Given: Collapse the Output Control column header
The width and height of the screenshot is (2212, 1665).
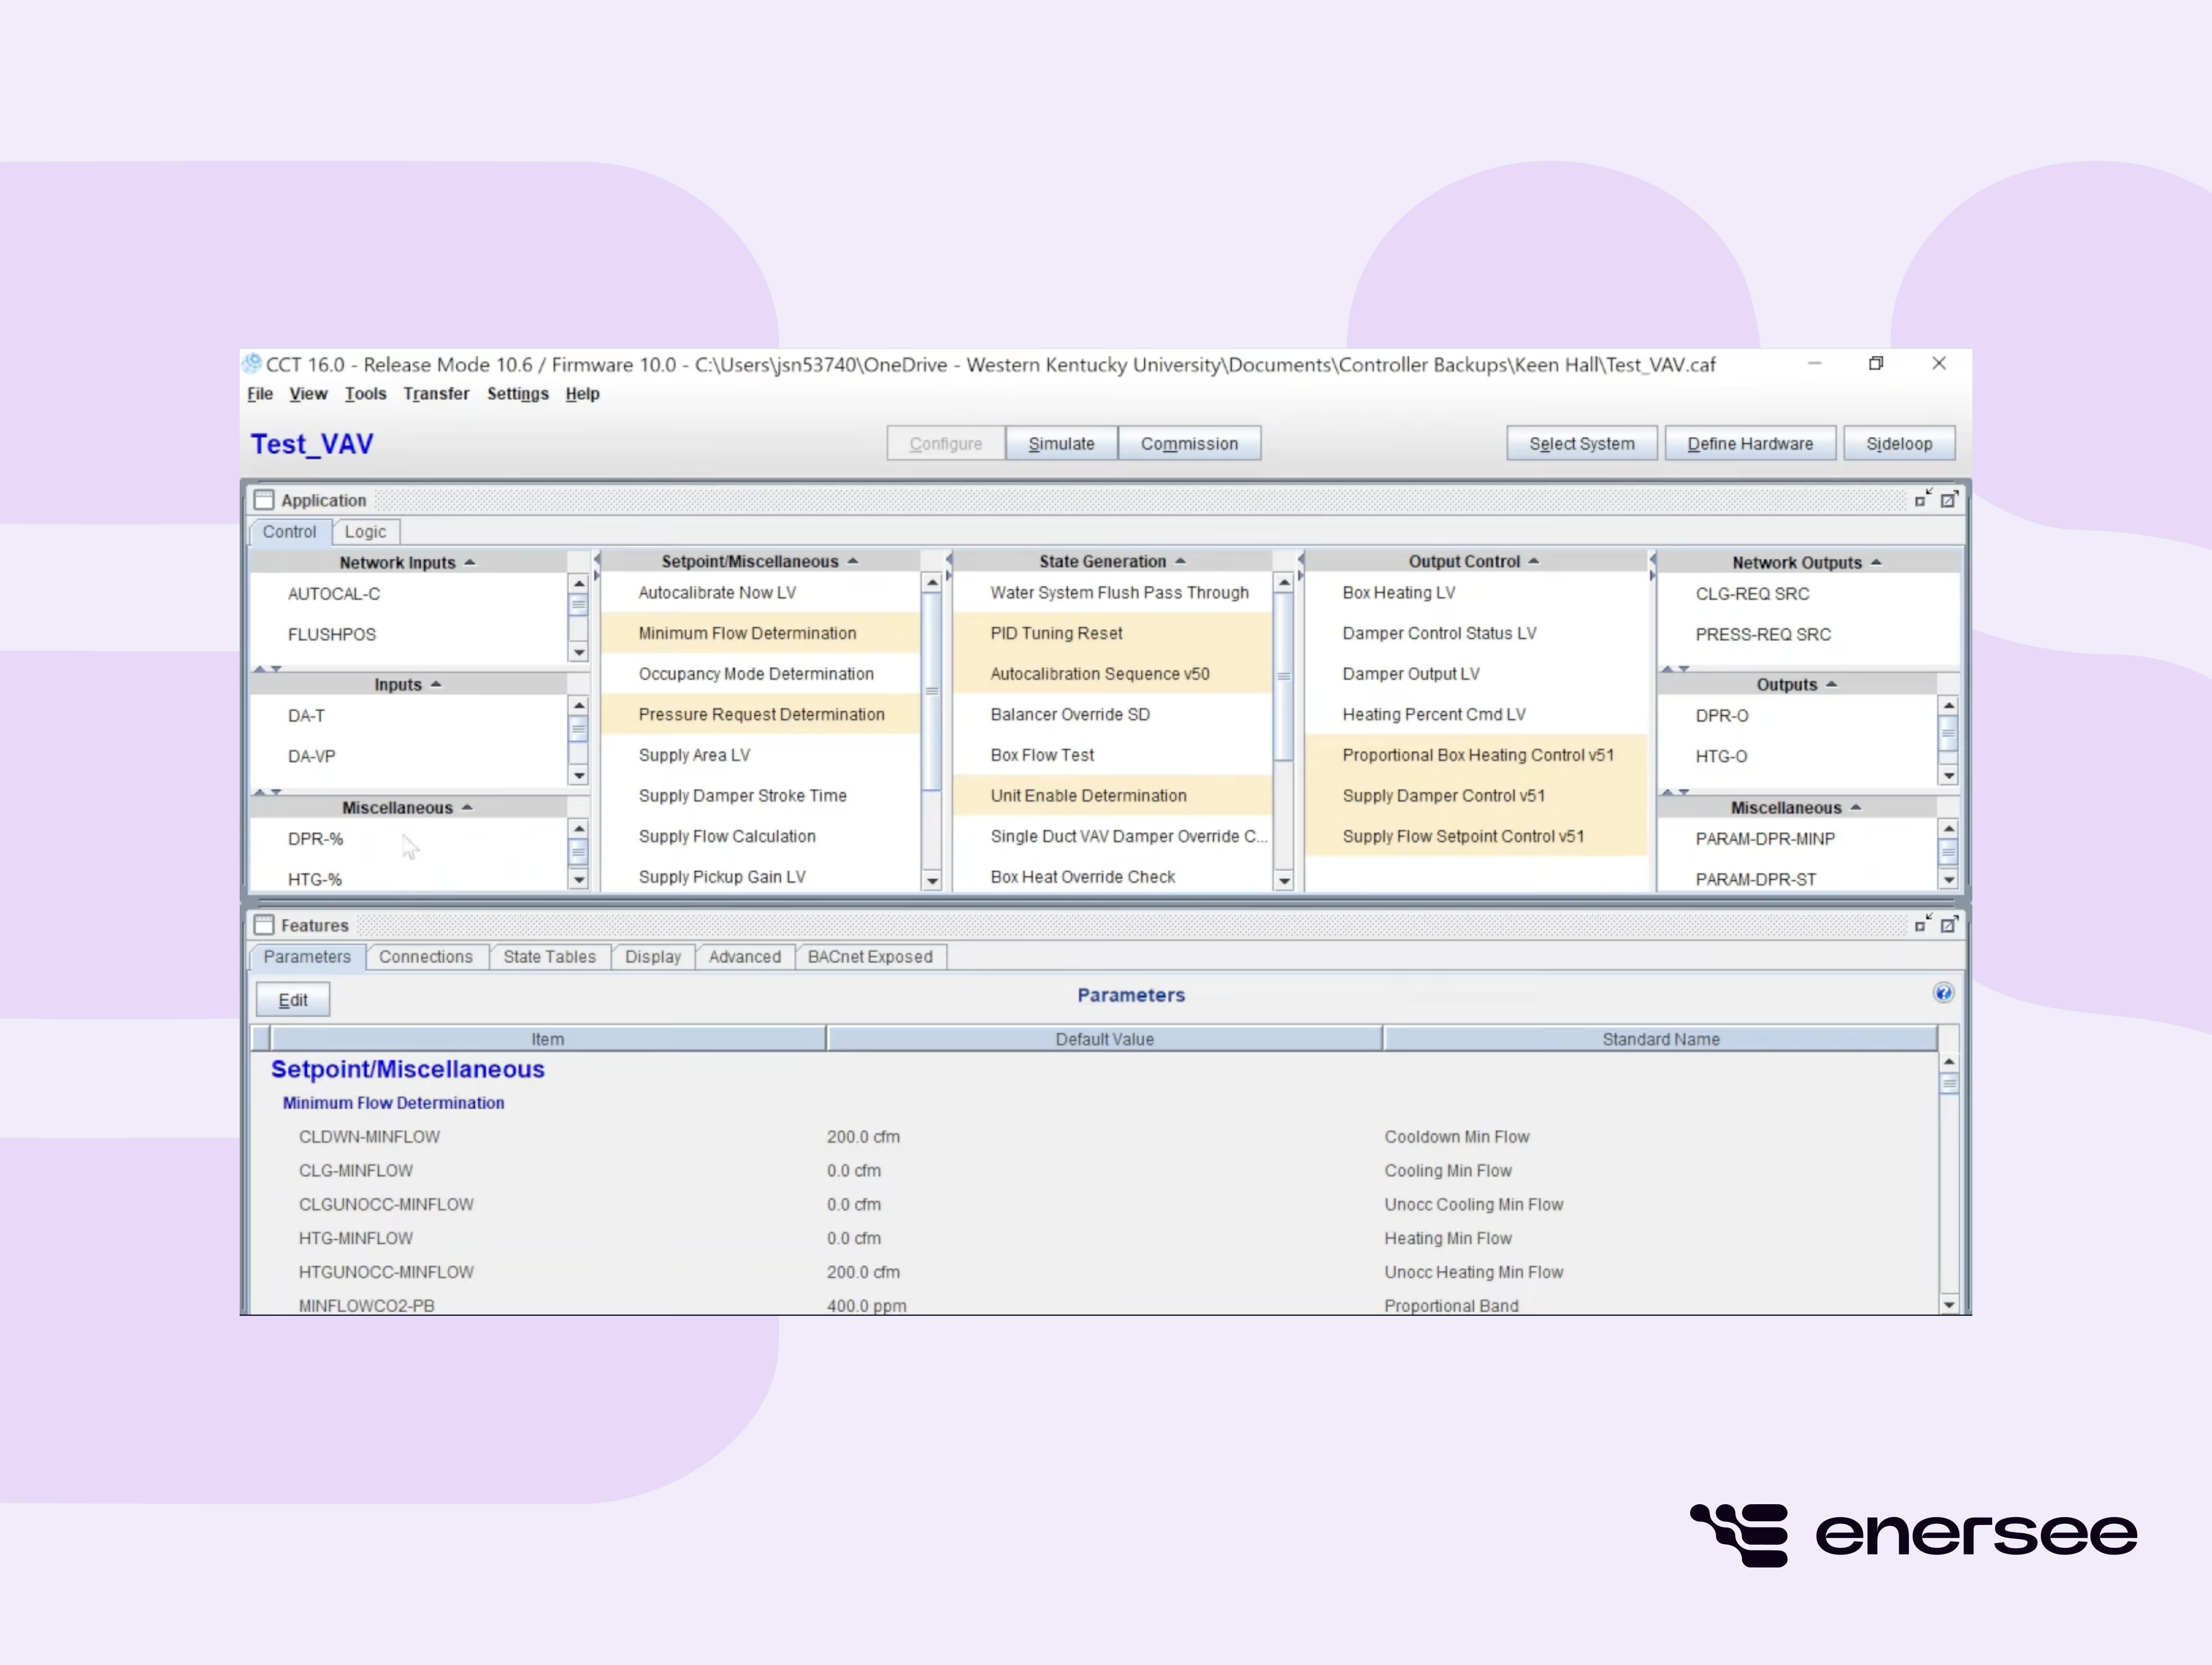Looking at the screenshot, I should [x=1533, y=561].
